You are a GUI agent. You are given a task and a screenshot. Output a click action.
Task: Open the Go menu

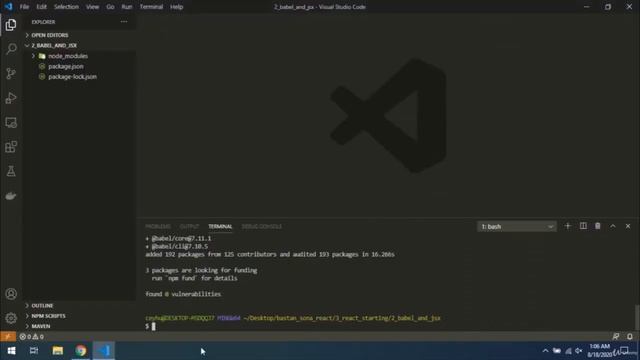110,7
